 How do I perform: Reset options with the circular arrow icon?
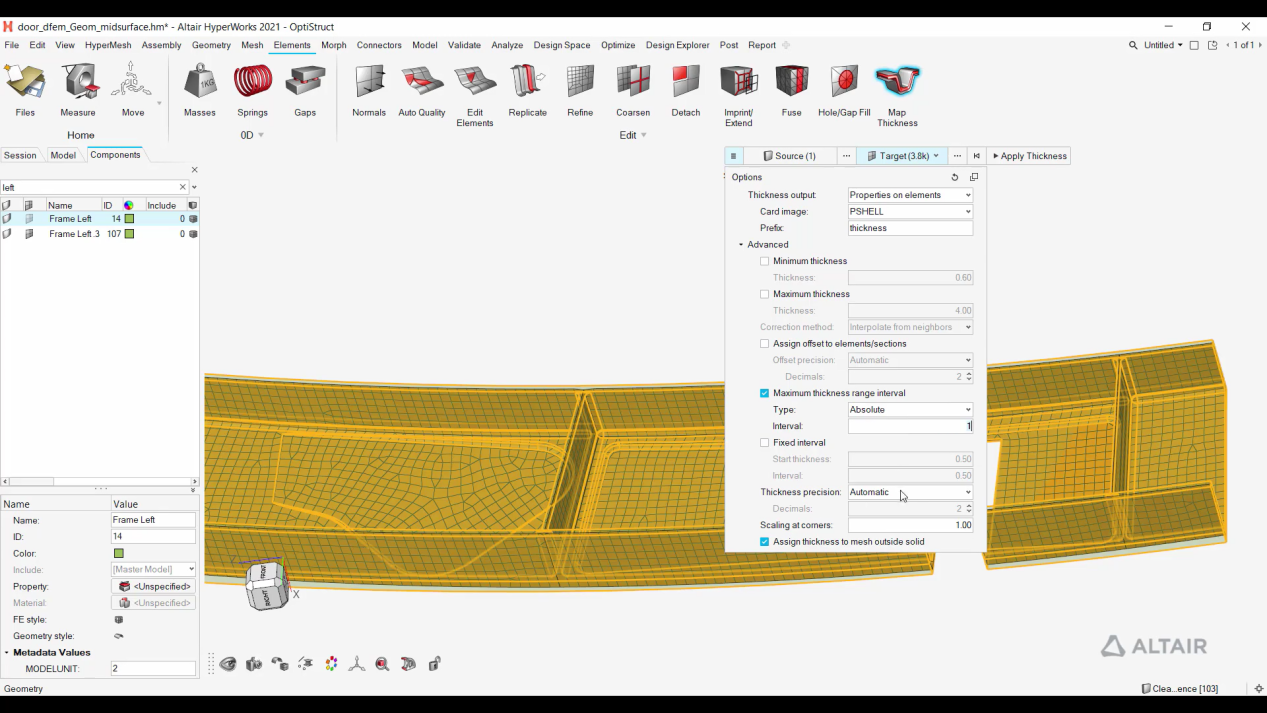pos(955,177)
